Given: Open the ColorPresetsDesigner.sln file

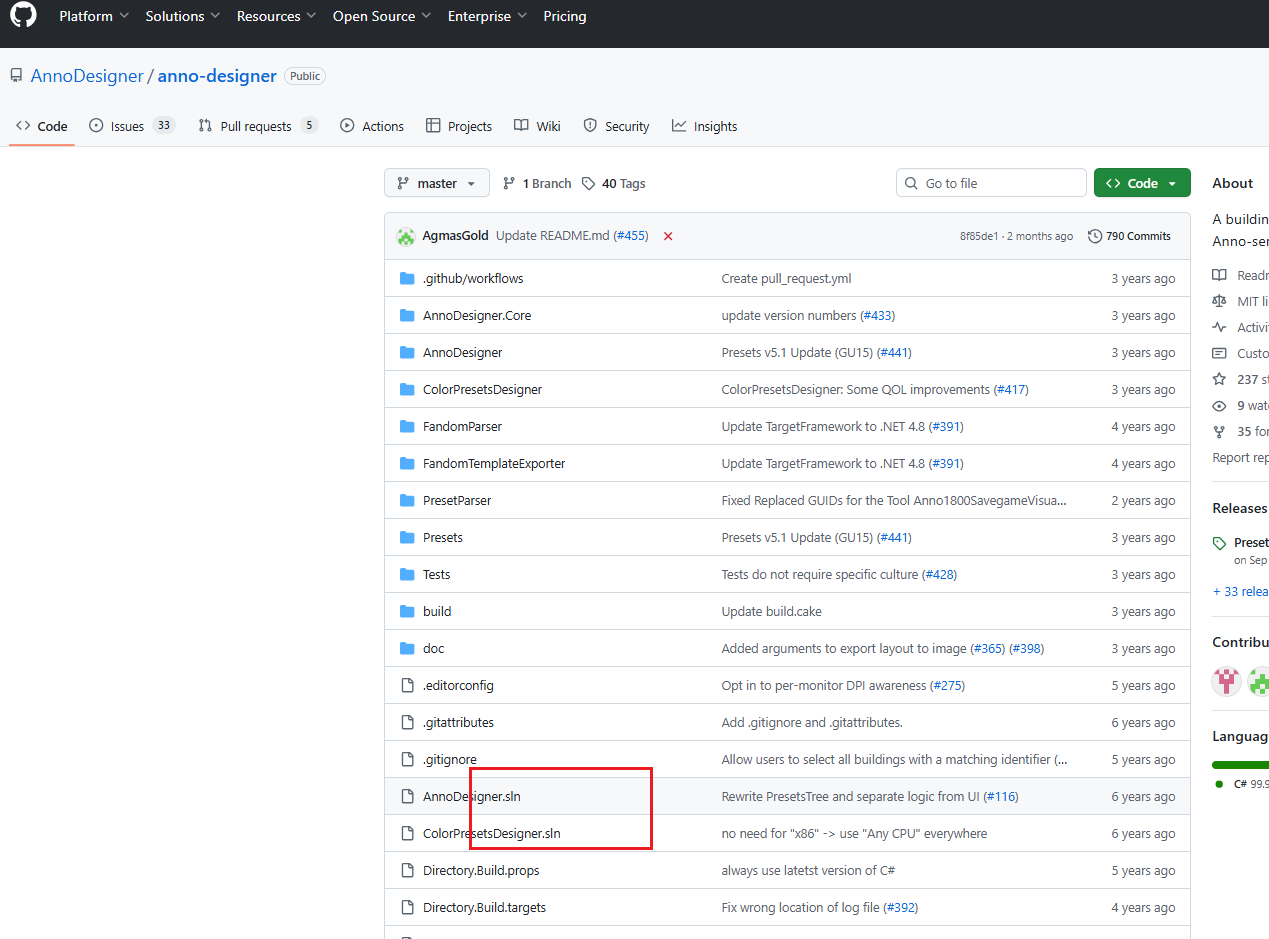Looking at the screenshot, I should point(492,833).
